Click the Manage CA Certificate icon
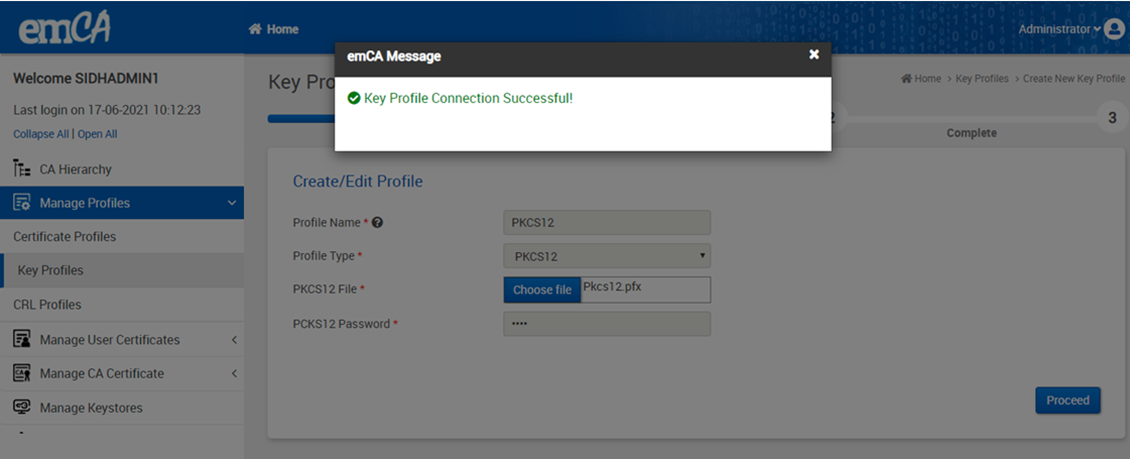Image resolution: width=1130 pixels, height=459 pixels. (21, 373)
